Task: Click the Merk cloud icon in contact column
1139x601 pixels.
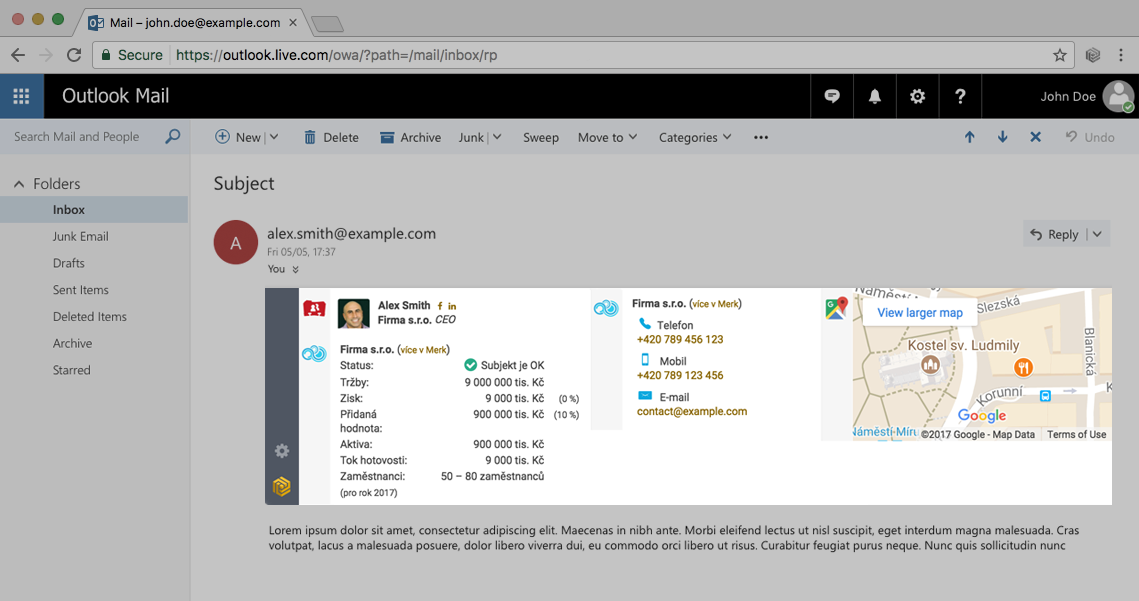Action: 606,309
